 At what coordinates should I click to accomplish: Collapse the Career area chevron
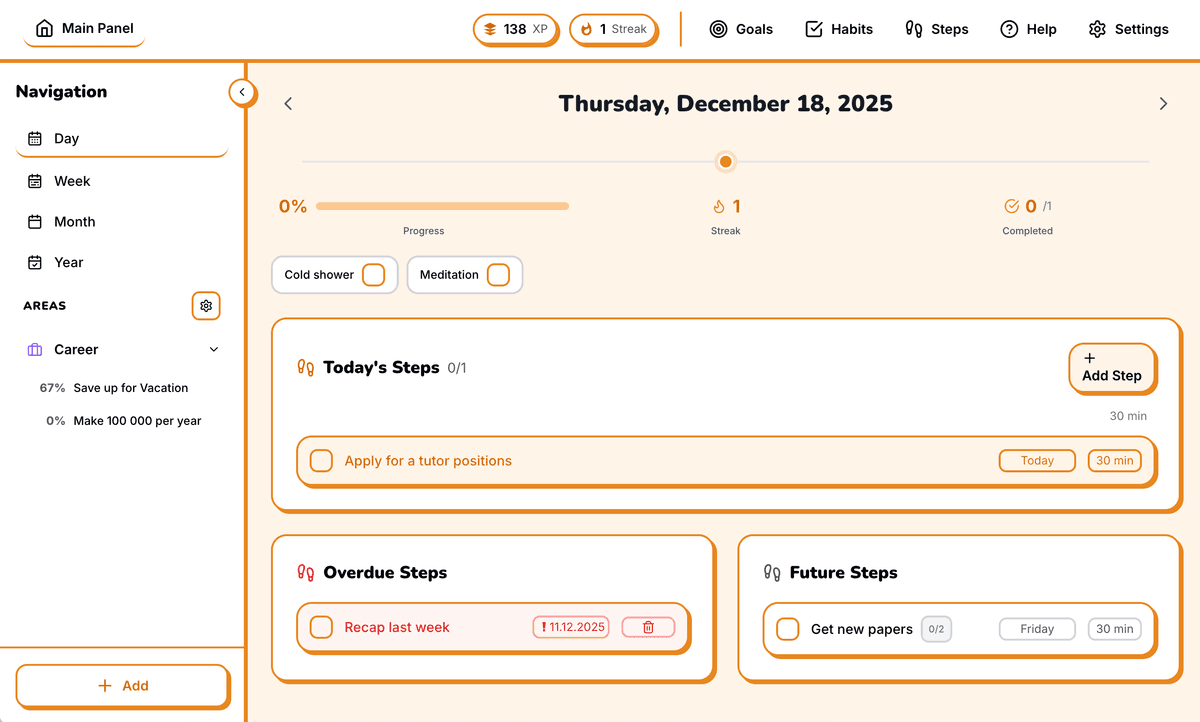pos(214,350)
